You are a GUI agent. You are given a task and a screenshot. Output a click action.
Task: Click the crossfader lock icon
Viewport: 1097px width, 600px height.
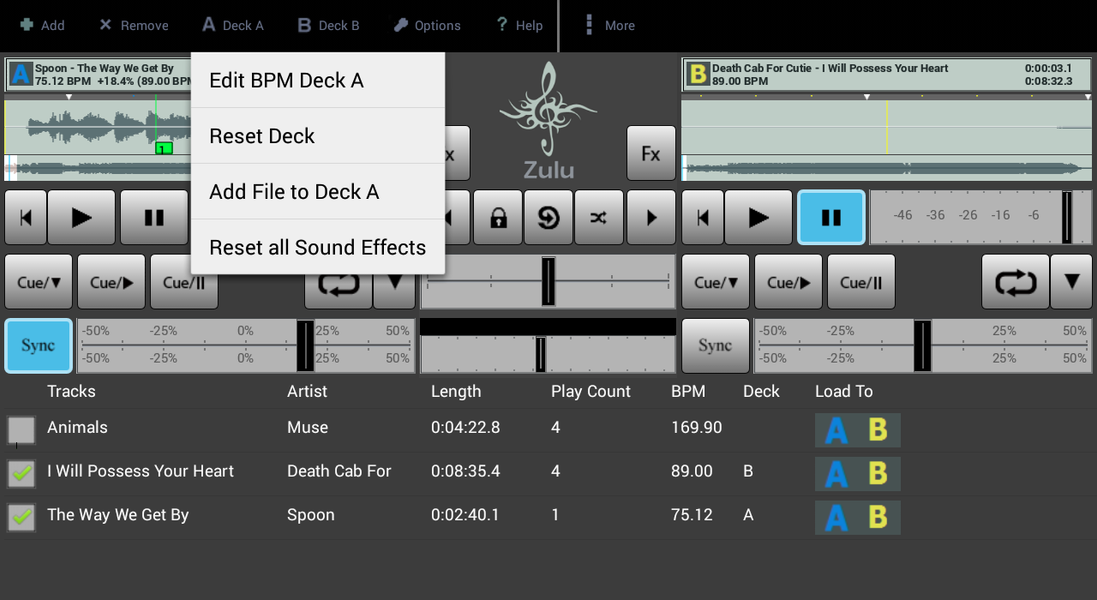[x=498, y=217]
